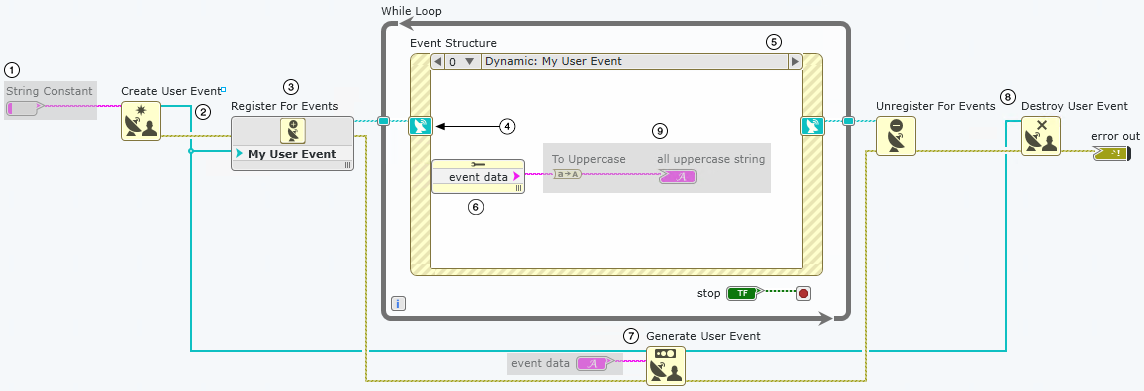The height and width of the screenshot is (391, 1144).
Task: Go to next event case arrow
Action: coord(795,62)
